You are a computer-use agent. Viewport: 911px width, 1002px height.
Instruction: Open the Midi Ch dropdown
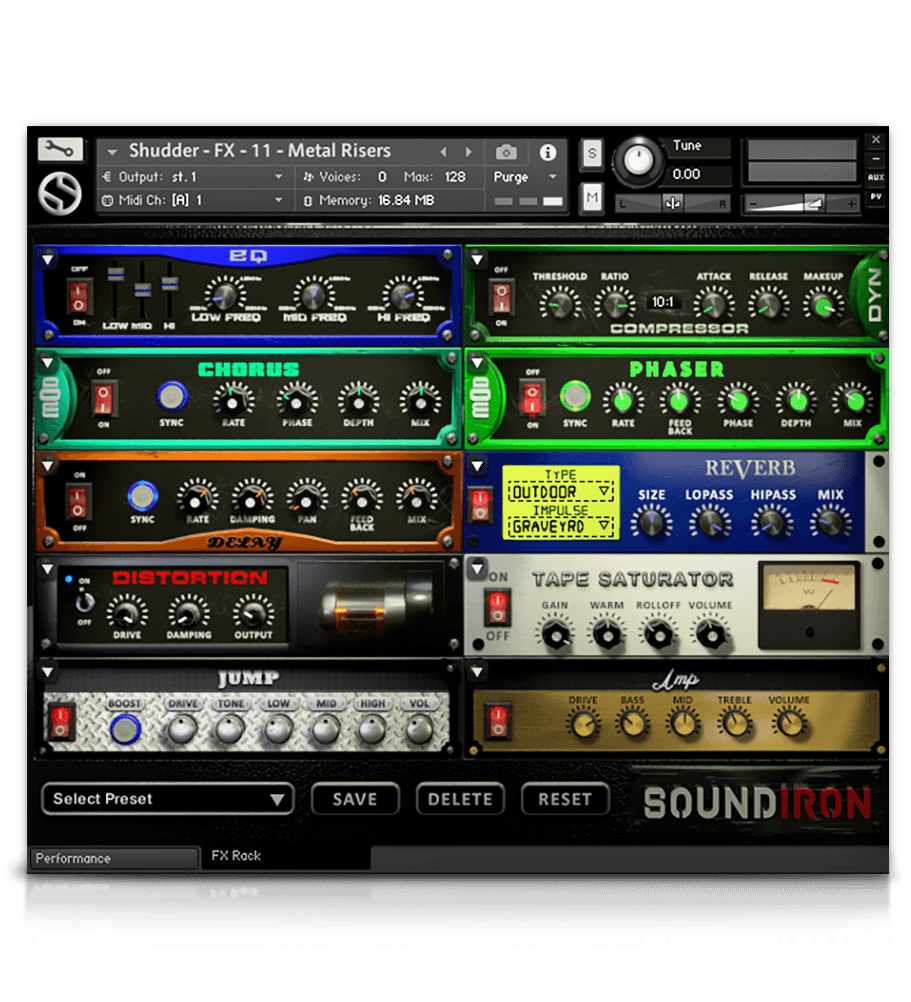click(192, 201)
